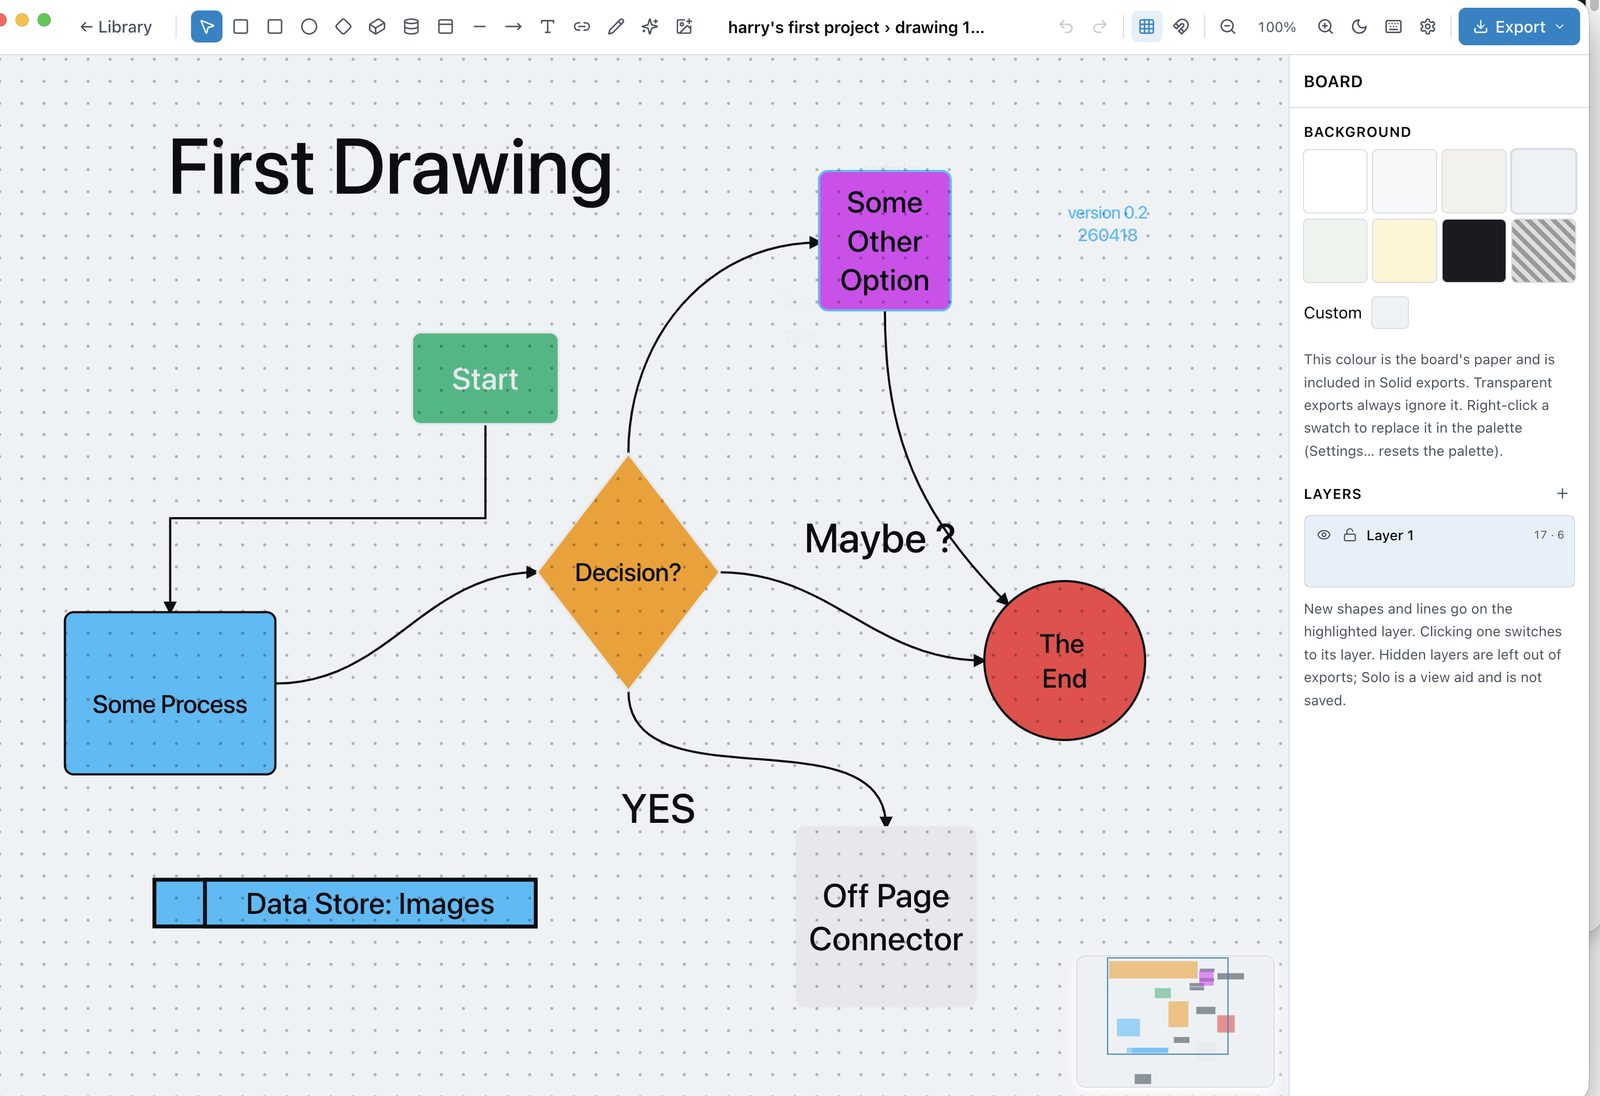
Task: Select the arrow connector tool
Action: [x=514, y=27]
